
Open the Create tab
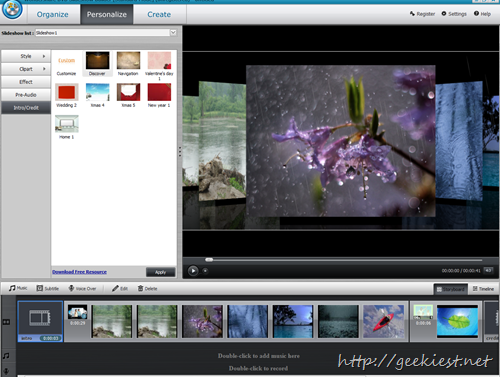159,15
